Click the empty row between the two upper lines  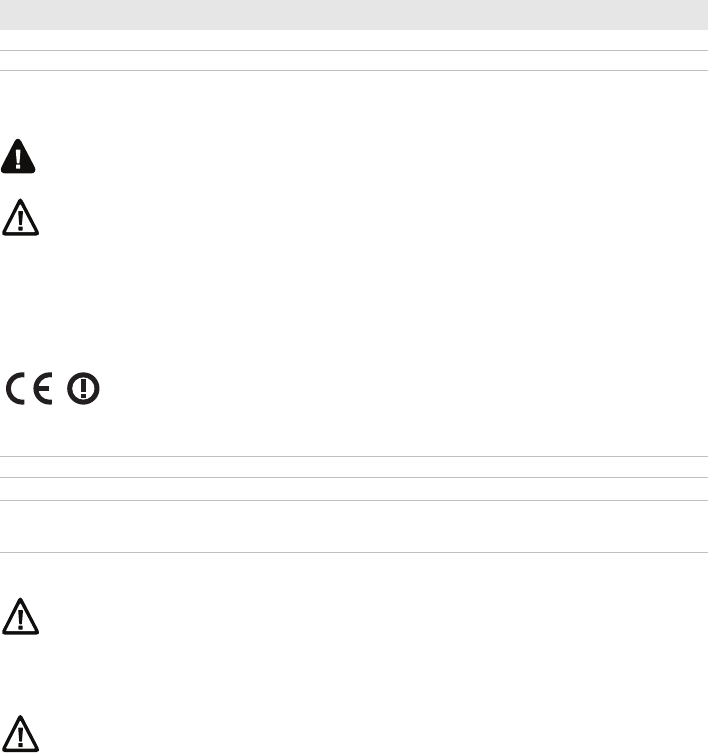coord(354,61)
